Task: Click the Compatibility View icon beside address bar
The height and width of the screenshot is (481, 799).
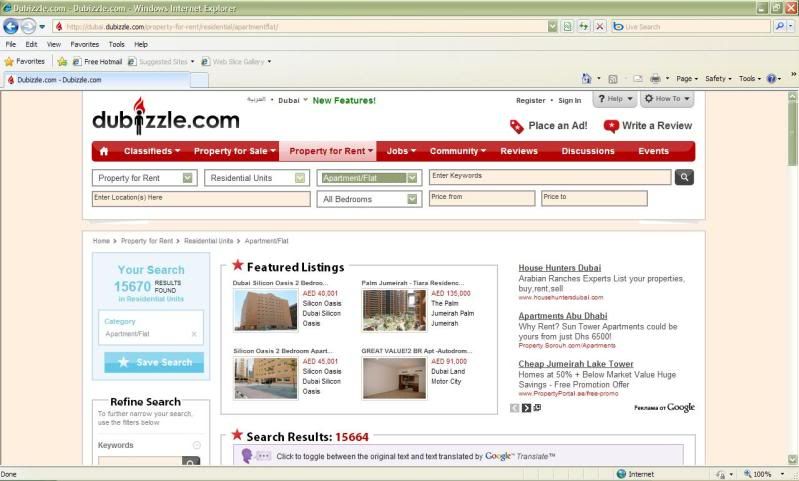Action: (567, 26)
